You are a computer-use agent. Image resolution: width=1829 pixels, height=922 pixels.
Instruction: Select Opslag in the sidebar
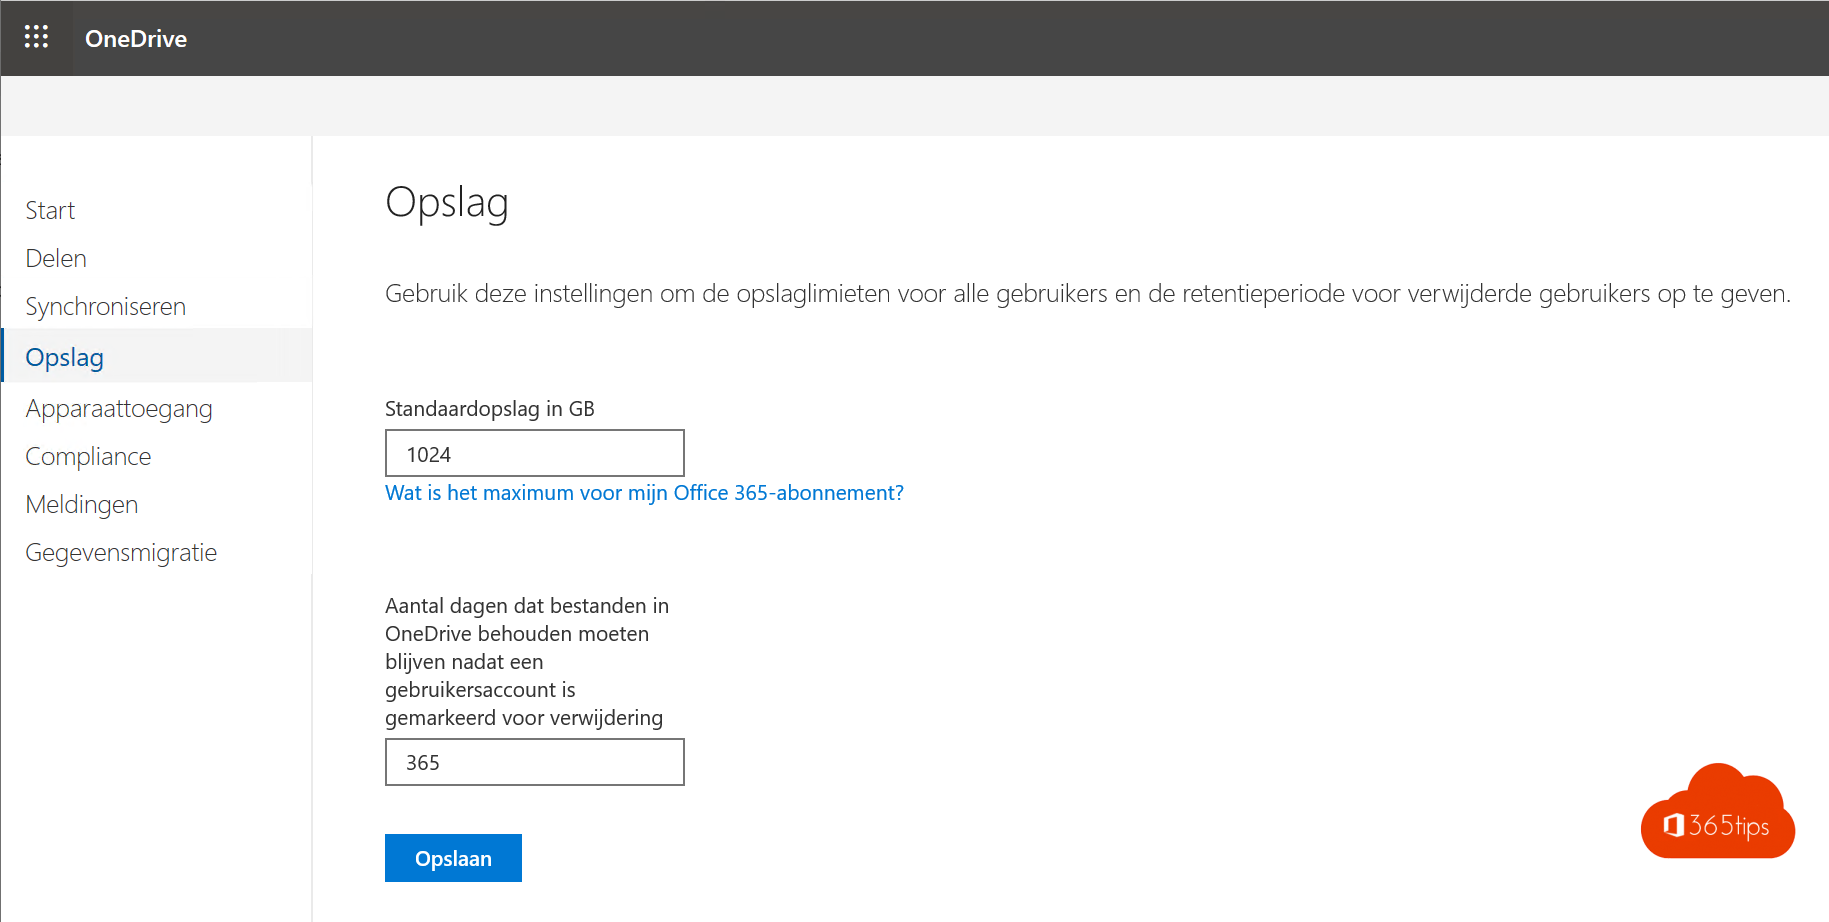pos(157,357)
